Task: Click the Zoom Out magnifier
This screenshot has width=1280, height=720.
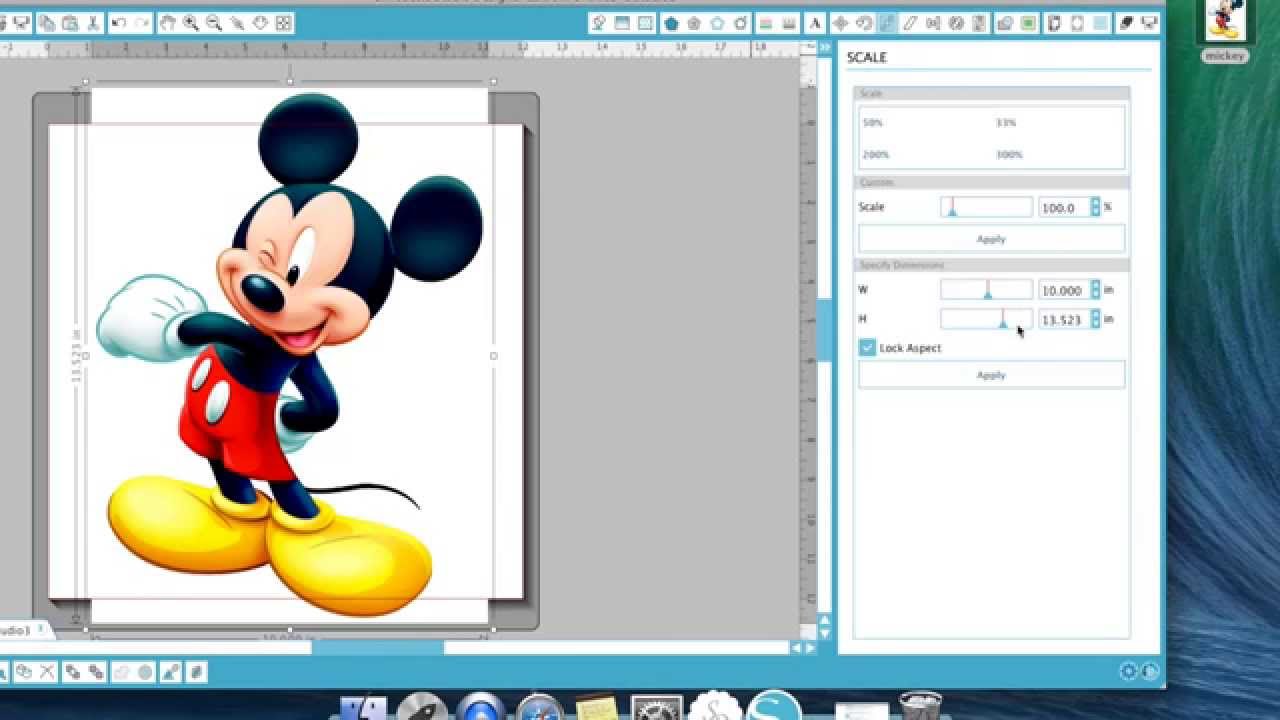Action: coord(214,22)
